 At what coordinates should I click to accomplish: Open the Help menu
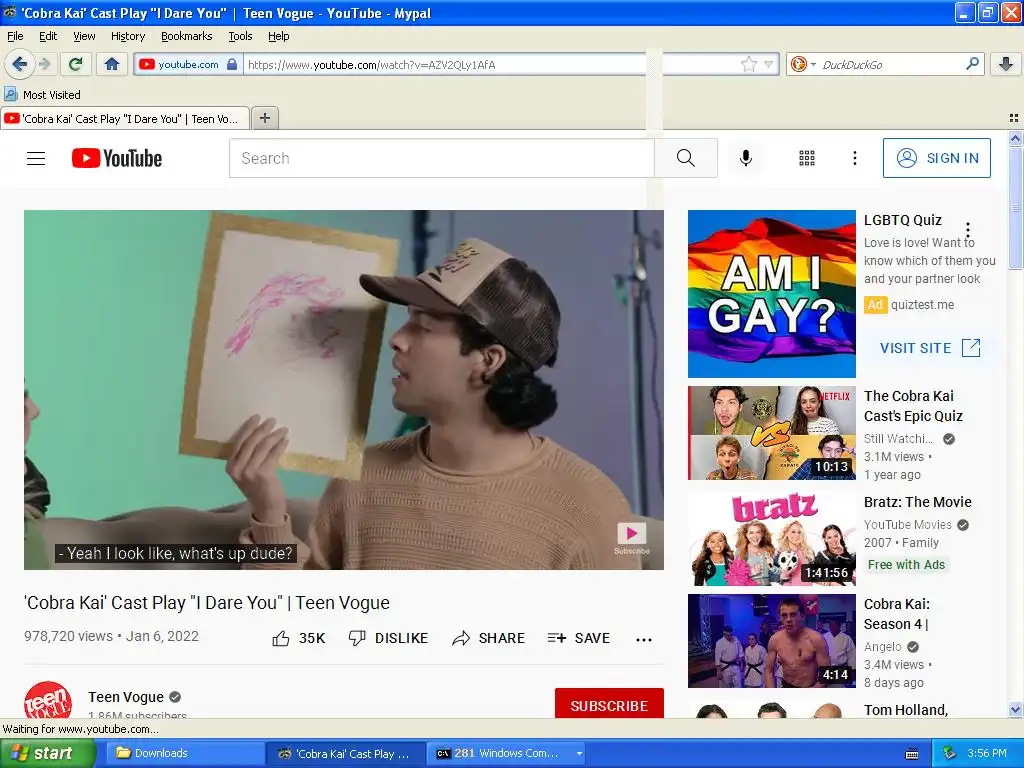pyautogui.click(x=279, y=36)
